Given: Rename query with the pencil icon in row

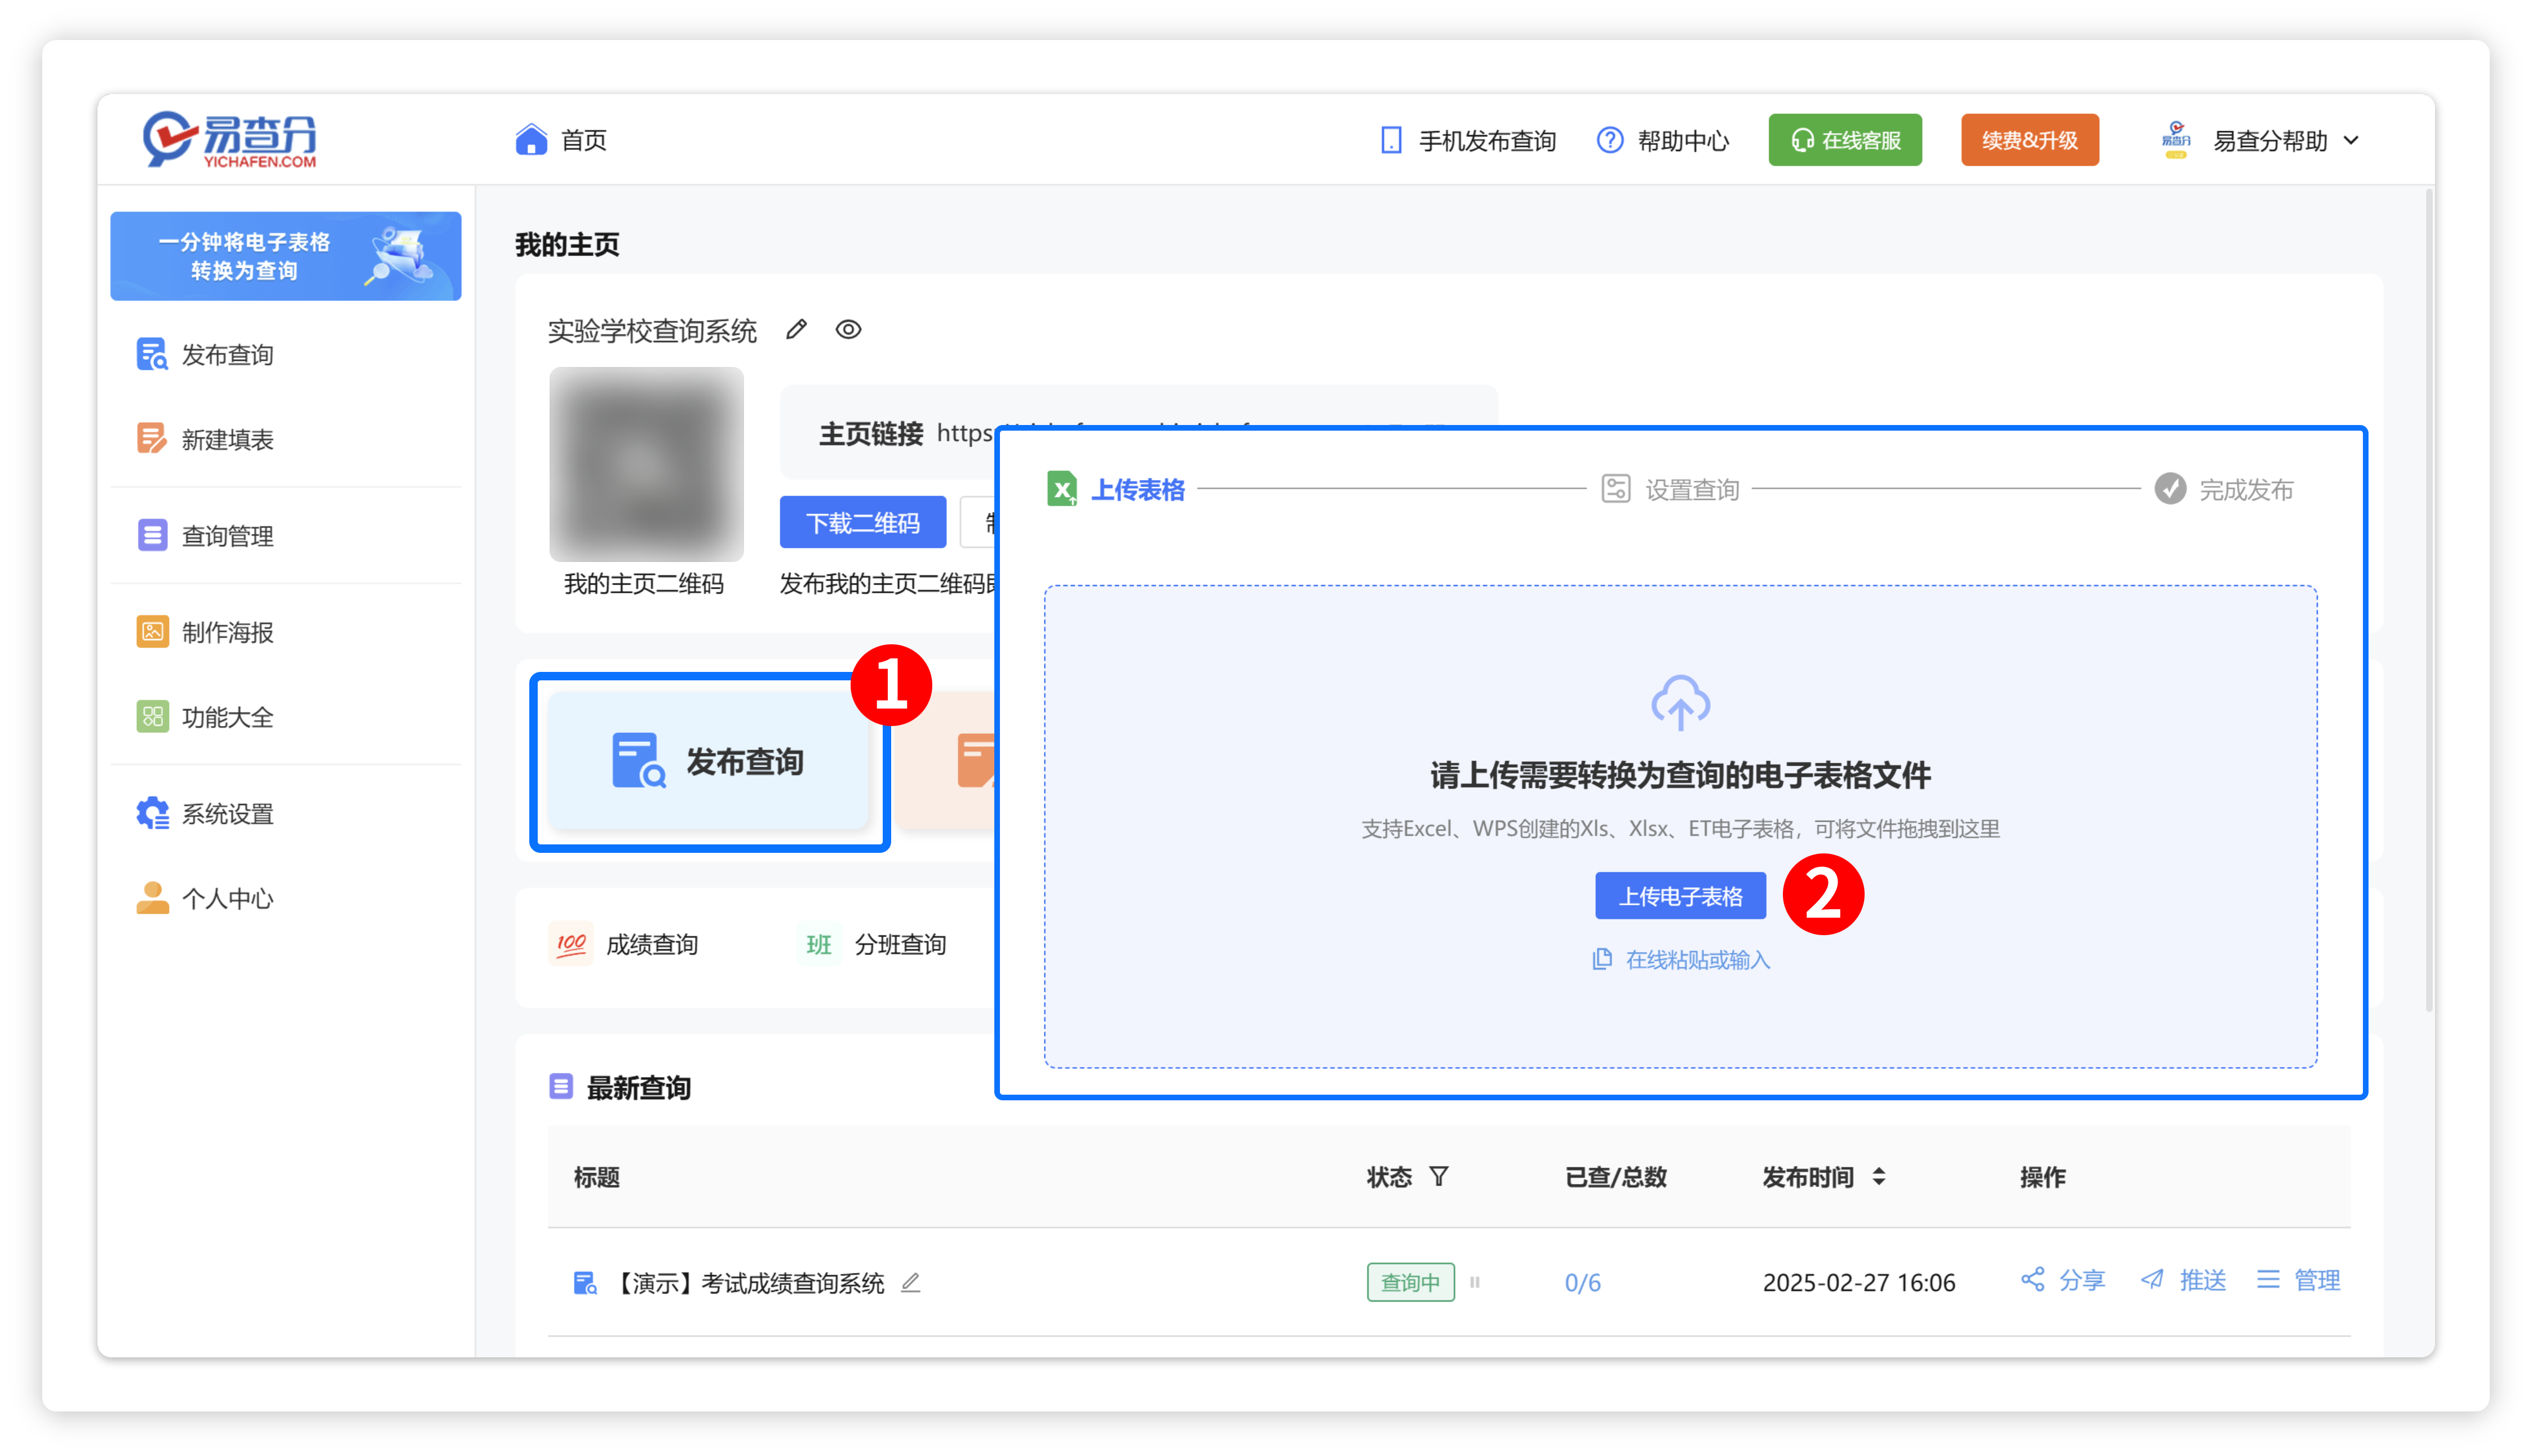Looking at the screenshot, I should pos(910,1283).
